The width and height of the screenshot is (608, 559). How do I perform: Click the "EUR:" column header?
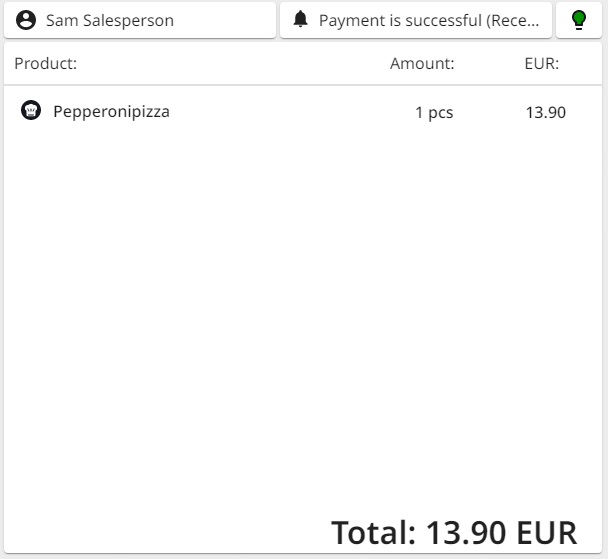(541, 64)
